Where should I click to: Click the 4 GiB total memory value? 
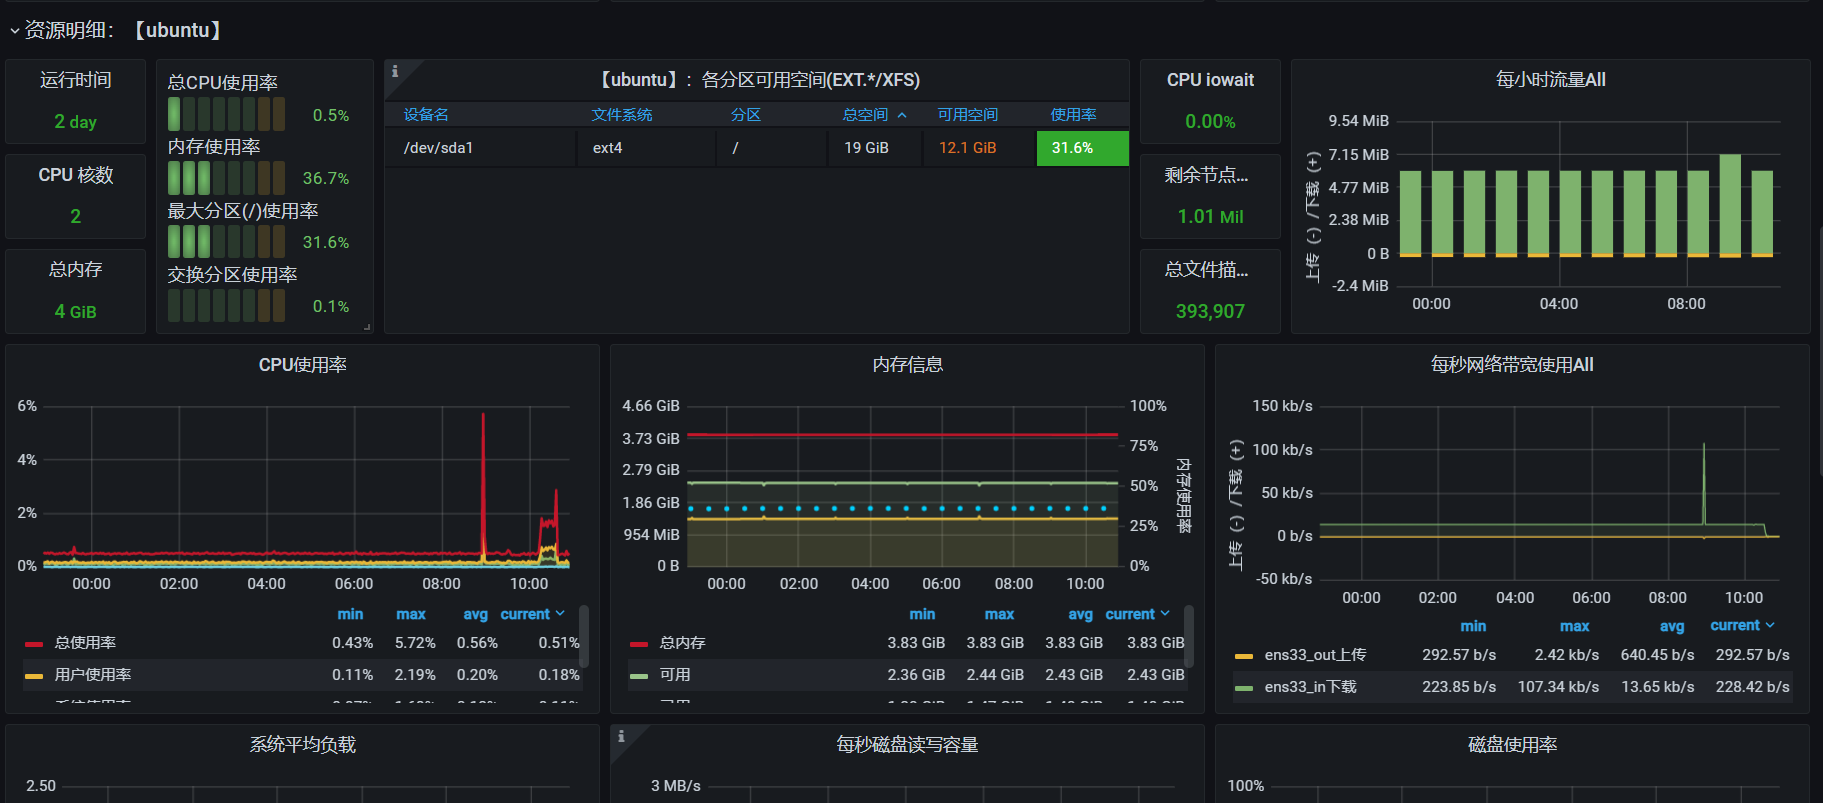click(76, 312)
